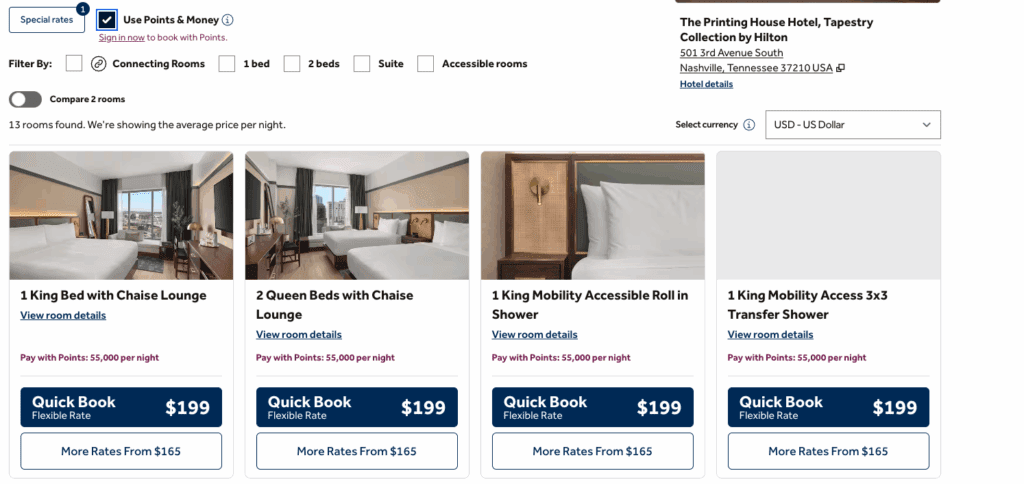Click the external link icon beside address

[841, 68]
